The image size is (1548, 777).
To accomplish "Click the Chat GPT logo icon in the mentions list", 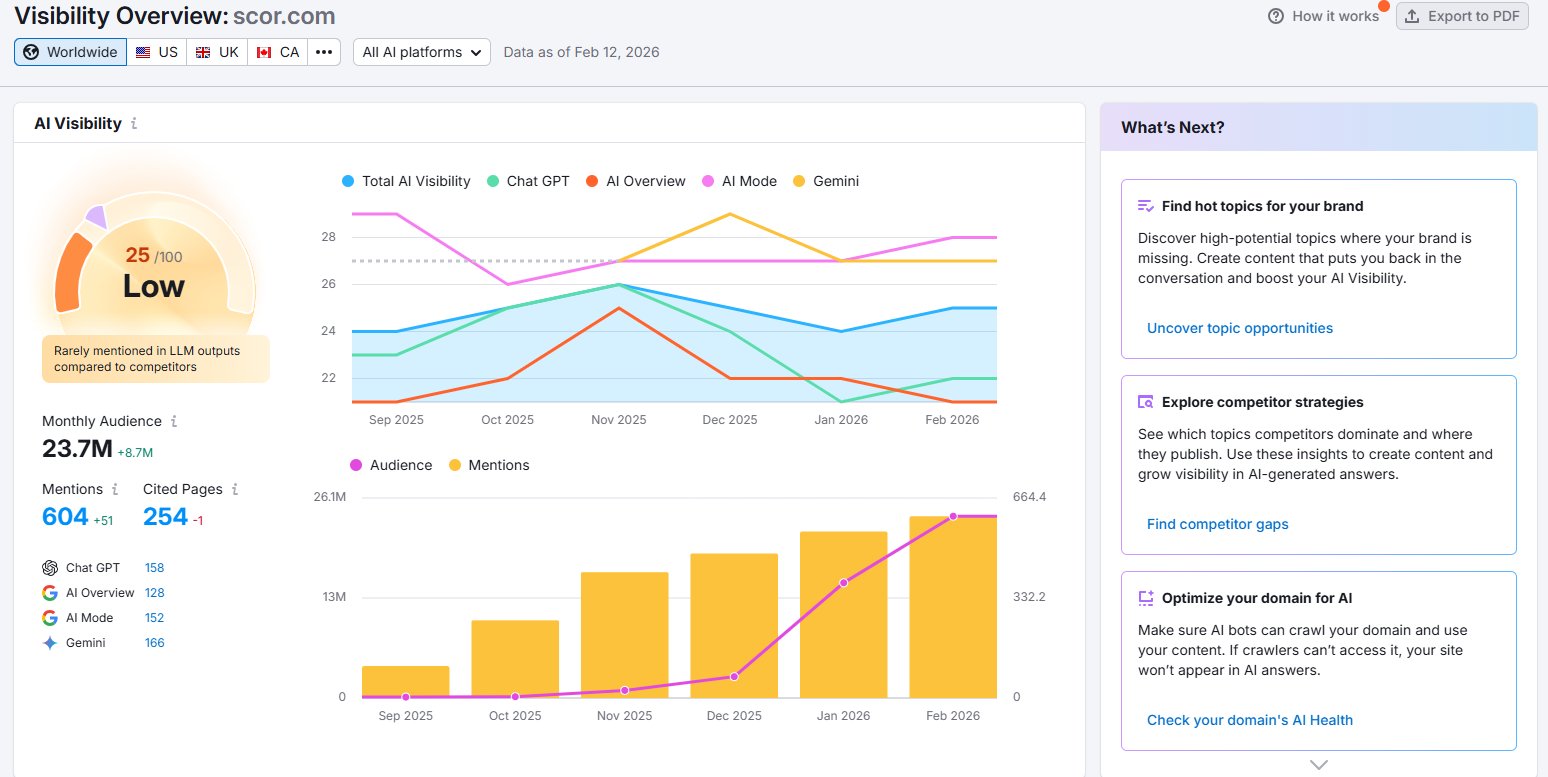I will click(50, 568).
